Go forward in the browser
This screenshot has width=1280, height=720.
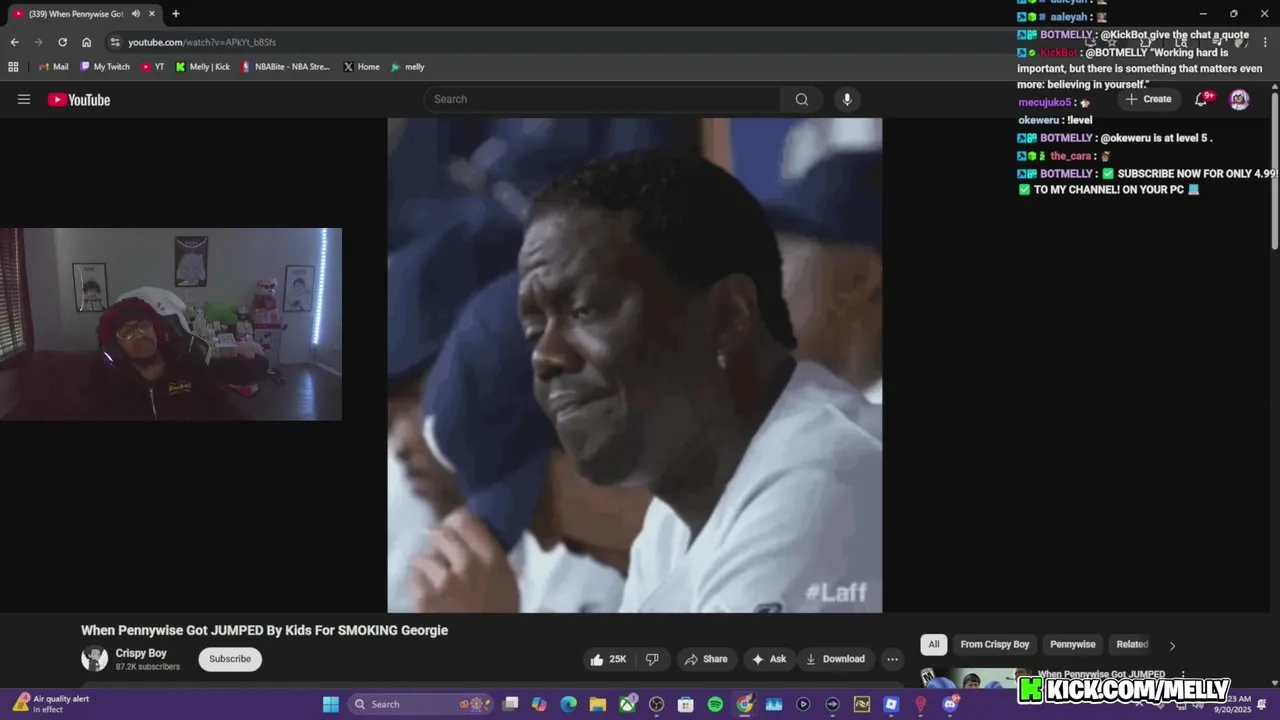39,42
